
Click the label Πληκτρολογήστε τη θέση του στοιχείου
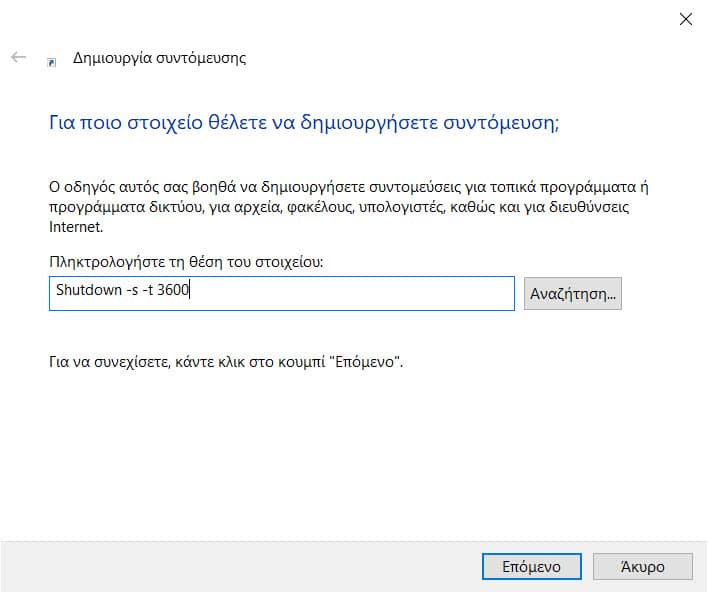186,262
